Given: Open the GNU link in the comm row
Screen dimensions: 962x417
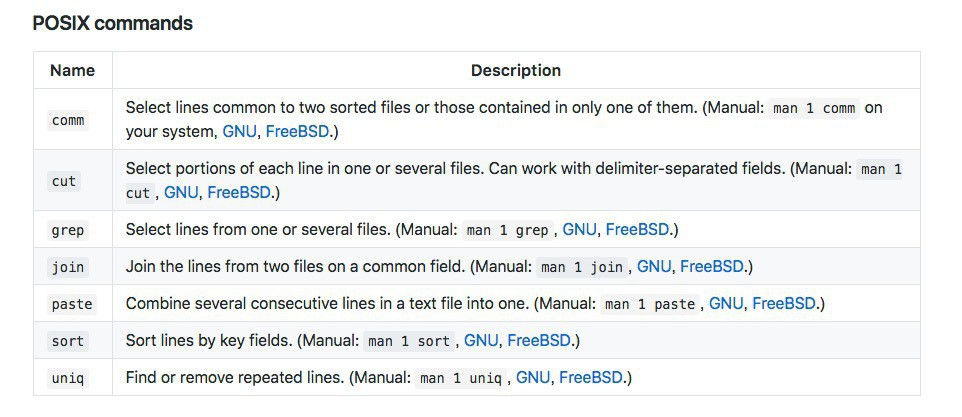Looking at the screenshot, I should tap(239, 132).
